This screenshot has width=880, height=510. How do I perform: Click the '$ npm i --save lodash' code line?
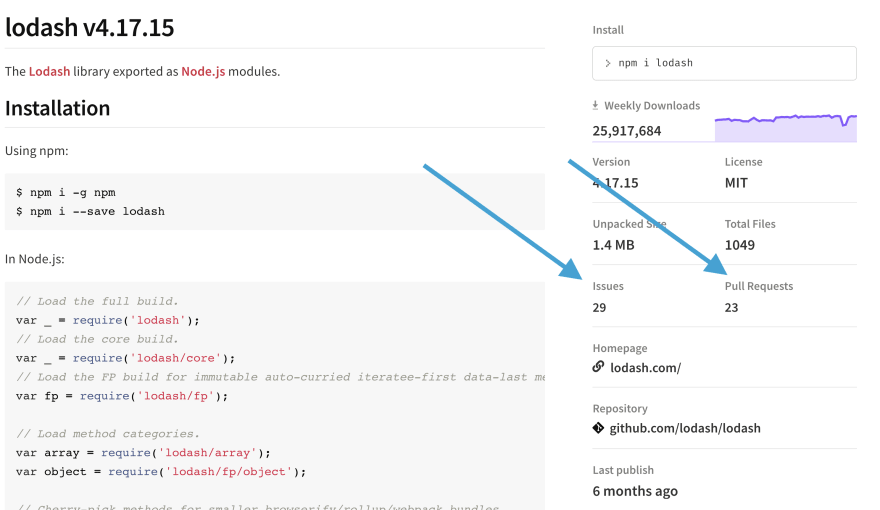tap(90, 212)
